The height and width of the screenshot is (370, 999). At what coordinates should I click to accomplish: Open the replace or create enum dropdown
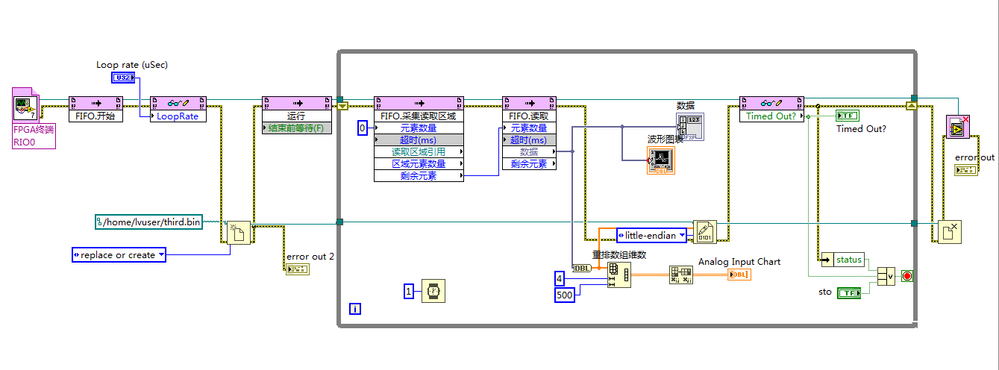[x=119, y=255]
